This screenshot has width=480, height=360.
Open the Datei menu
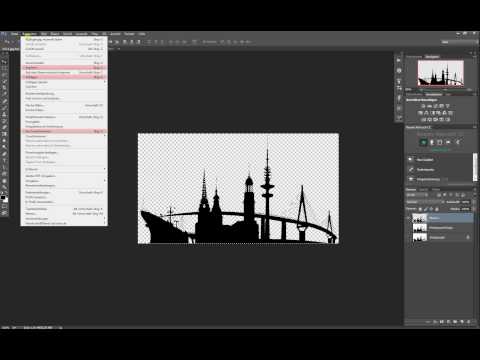15,34
